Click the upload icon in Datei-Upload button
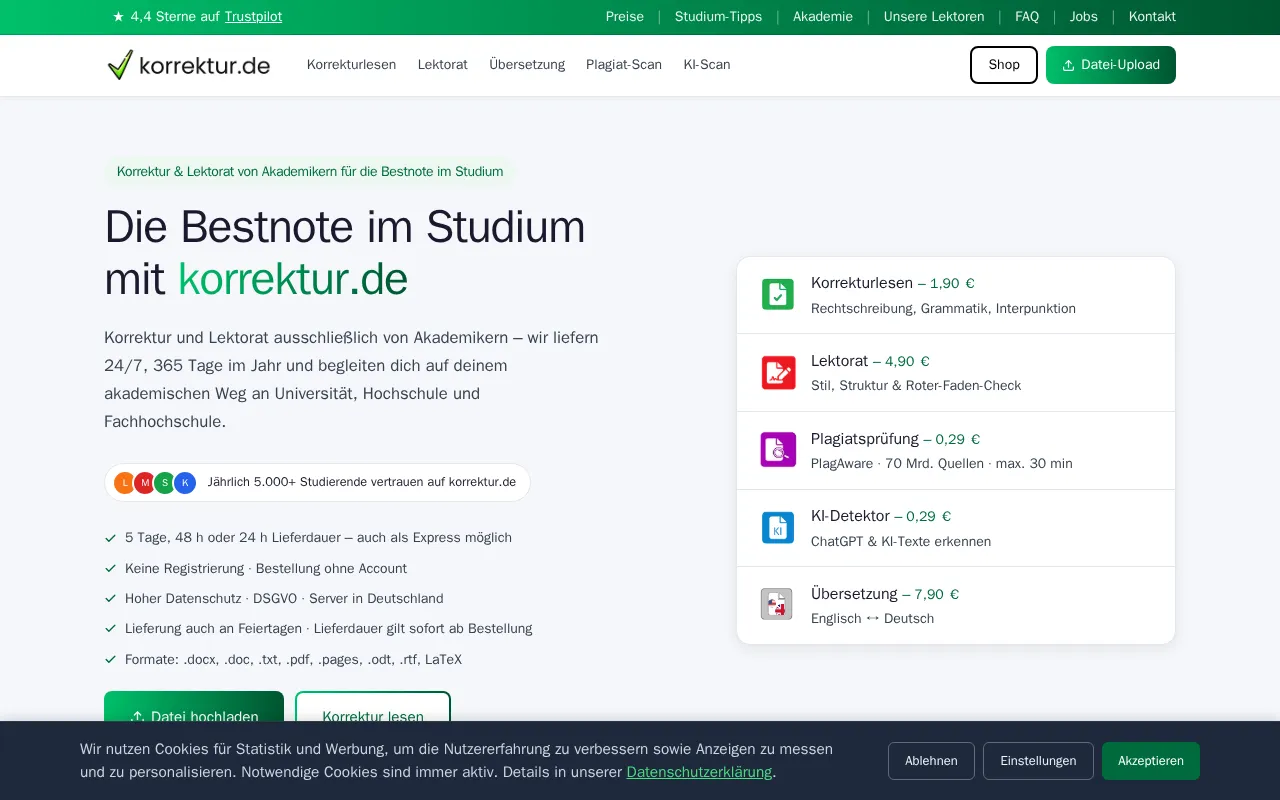Viewport: 1280px width, 800px height. (1068, 65)
